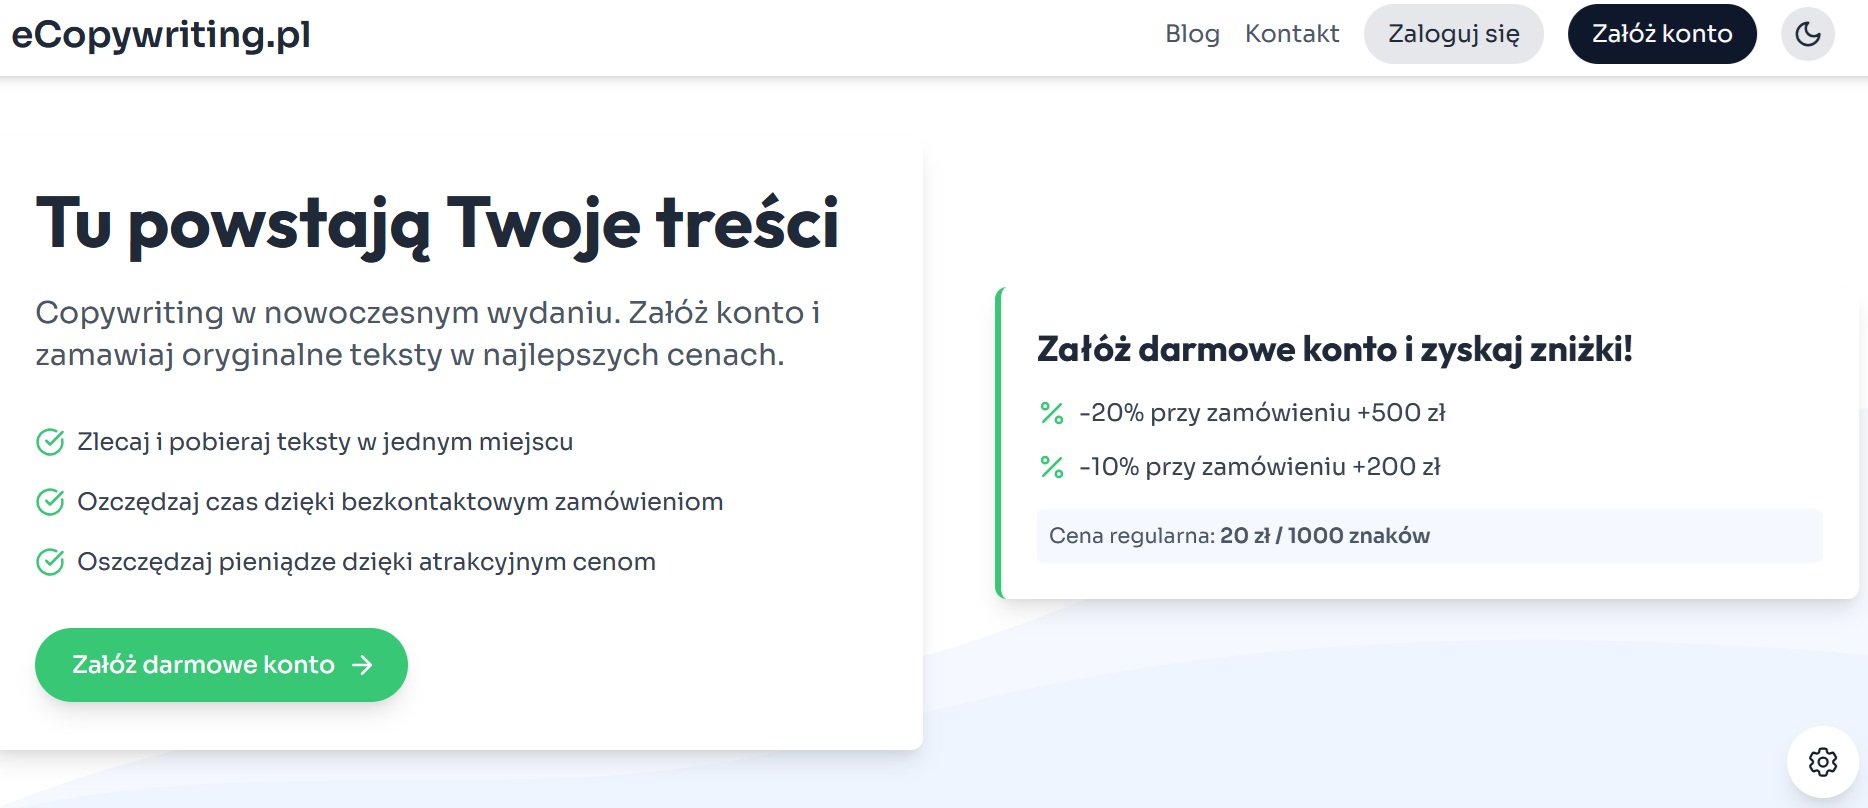Select the percent icon next to the -20% offer

point(1049,412)
